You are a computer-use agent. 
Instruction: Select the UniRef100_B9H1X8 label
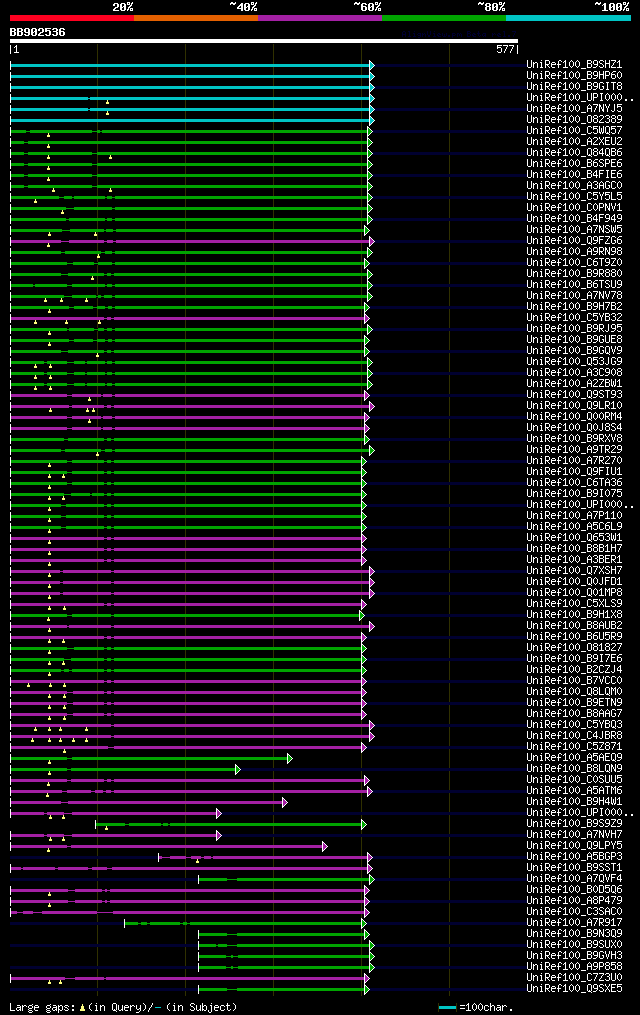(x=574, y=615)
